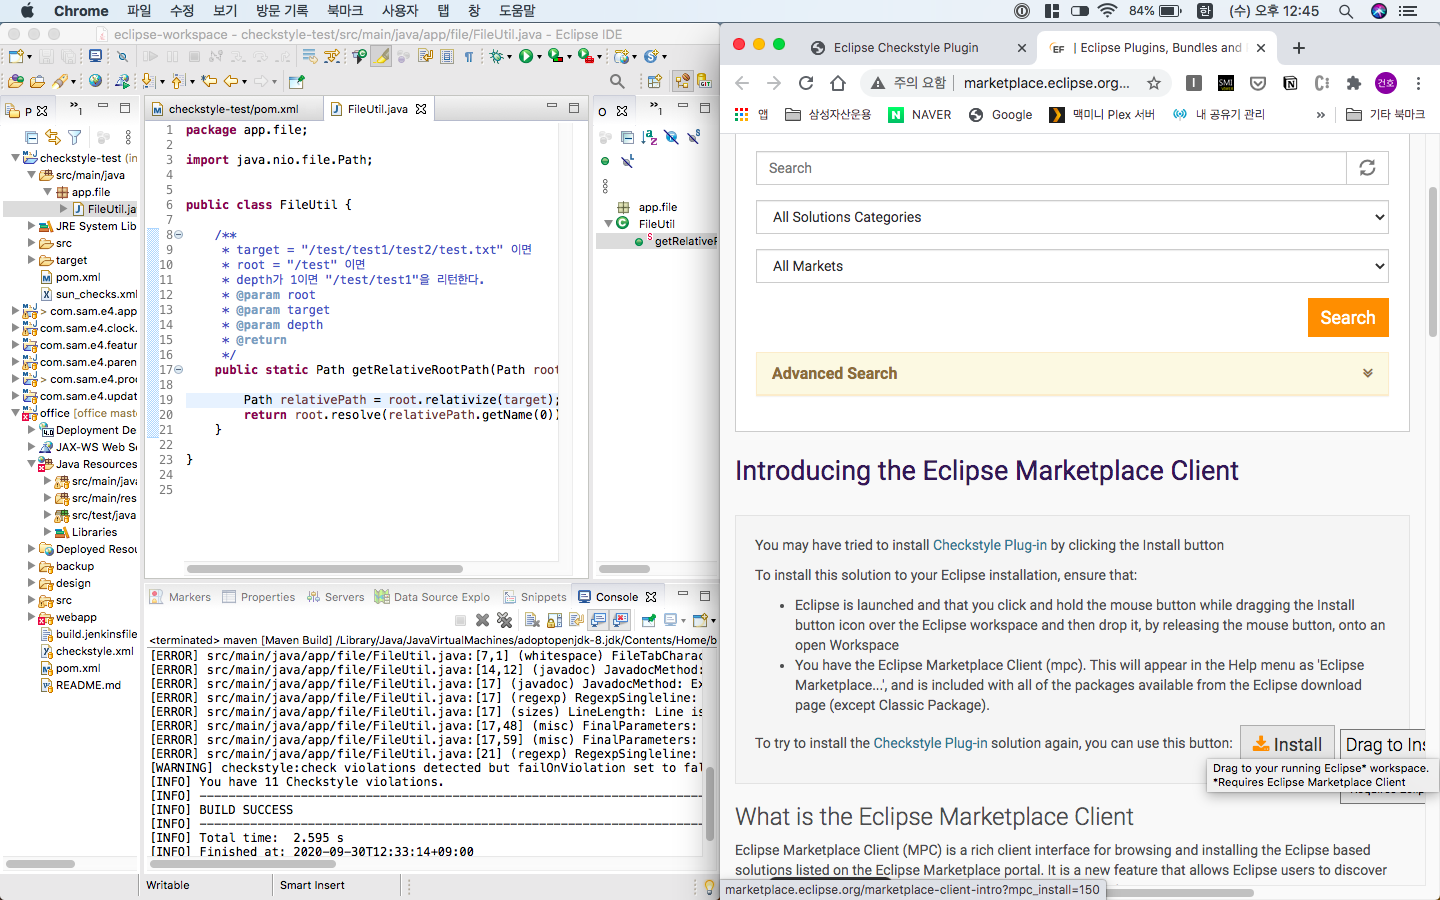Click Pin Console icon
The height and width of the screenshot is (900, 1440).
[649, 620]
